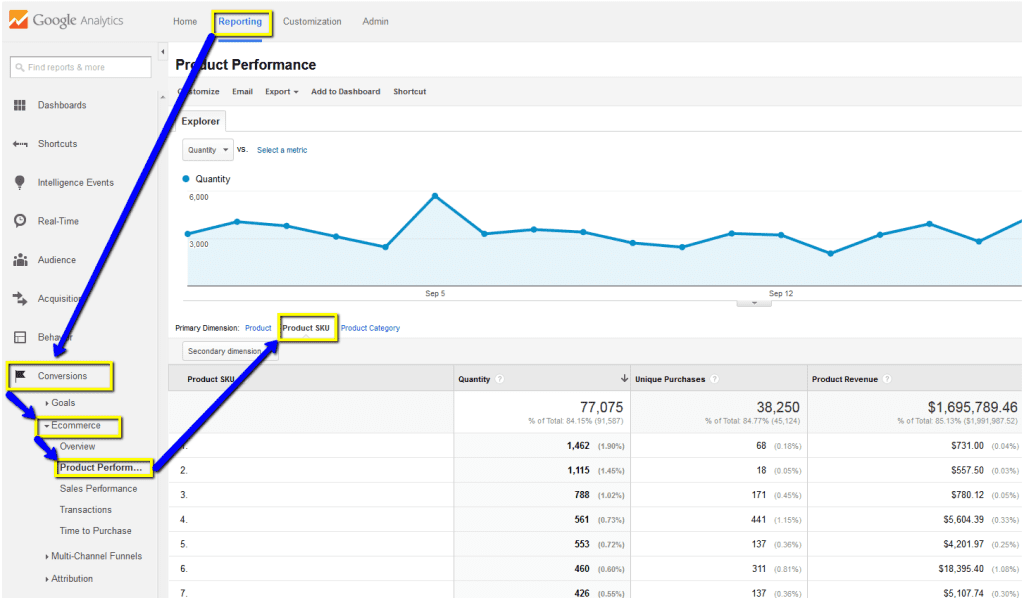This screenshot has height=598, width=1024.
Task: Click the Conversions flag icon
Action: coord(20,375)
